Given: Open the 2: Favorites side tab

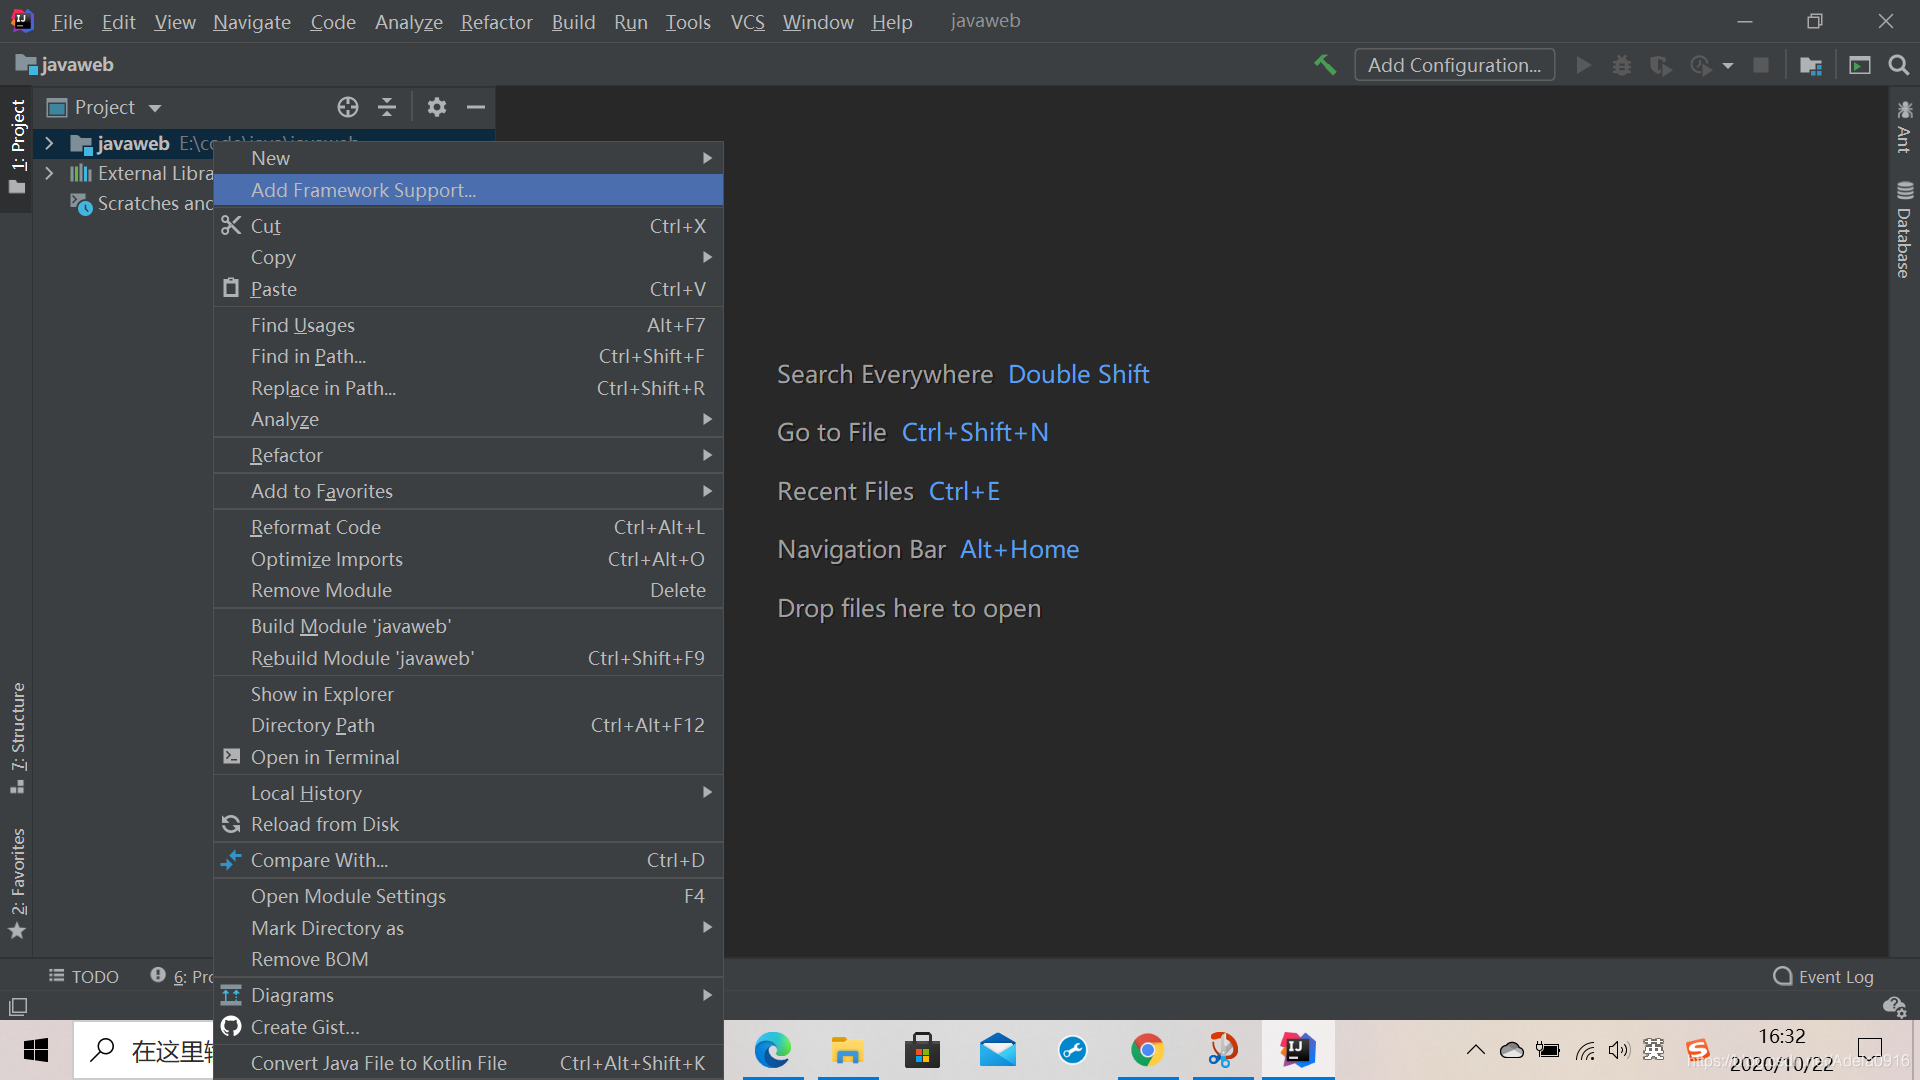Looking at the screenshot, I should click(17, 883).
